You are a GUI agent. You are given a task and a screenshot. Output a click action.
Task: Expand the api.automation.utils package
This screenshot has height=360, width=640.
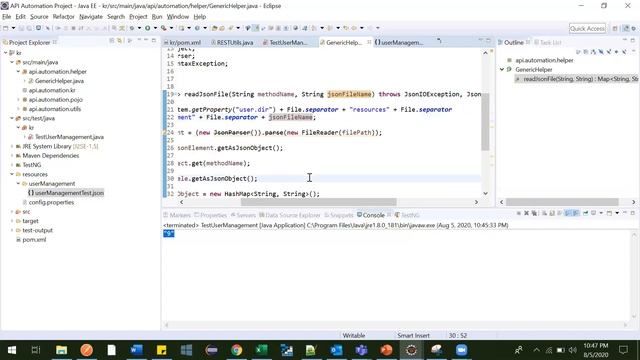pos(18,109)
